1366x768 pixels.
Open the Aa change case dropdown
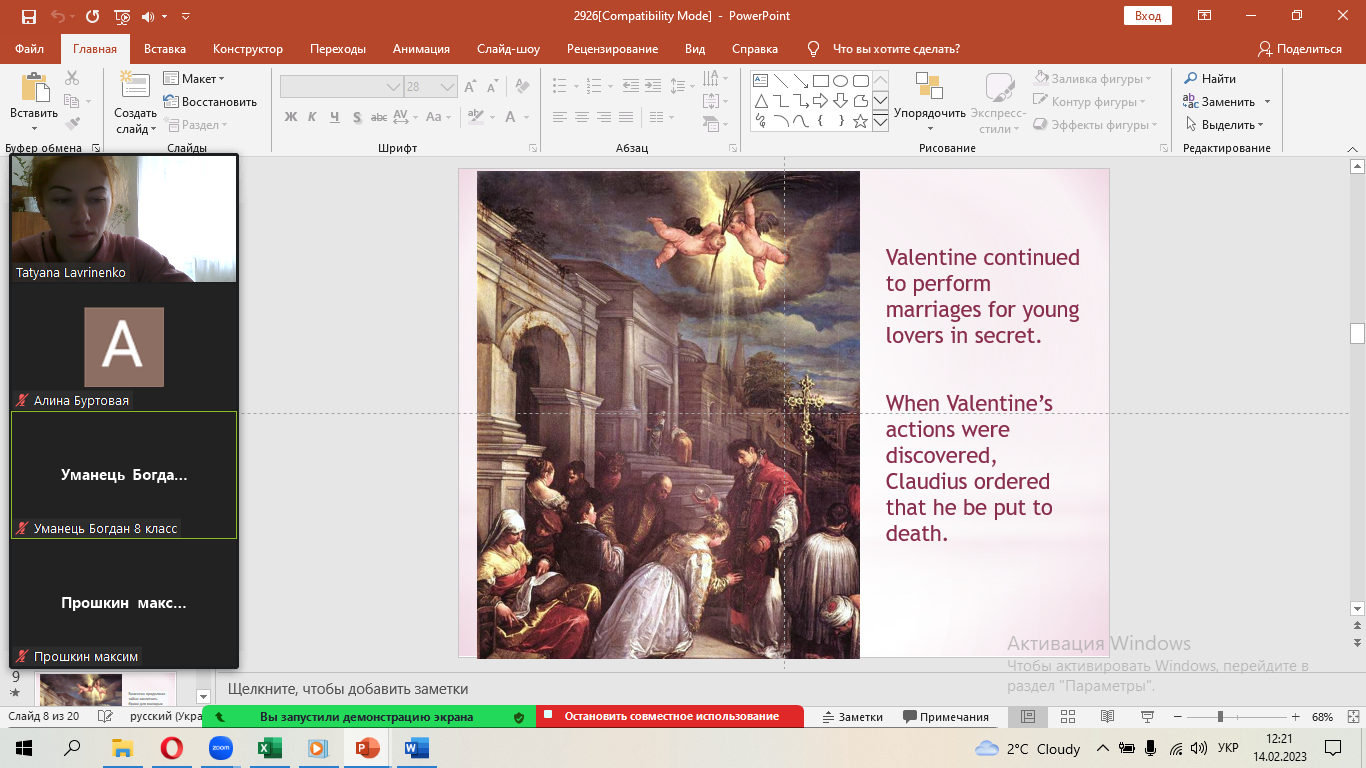click(x=439, y=117)
